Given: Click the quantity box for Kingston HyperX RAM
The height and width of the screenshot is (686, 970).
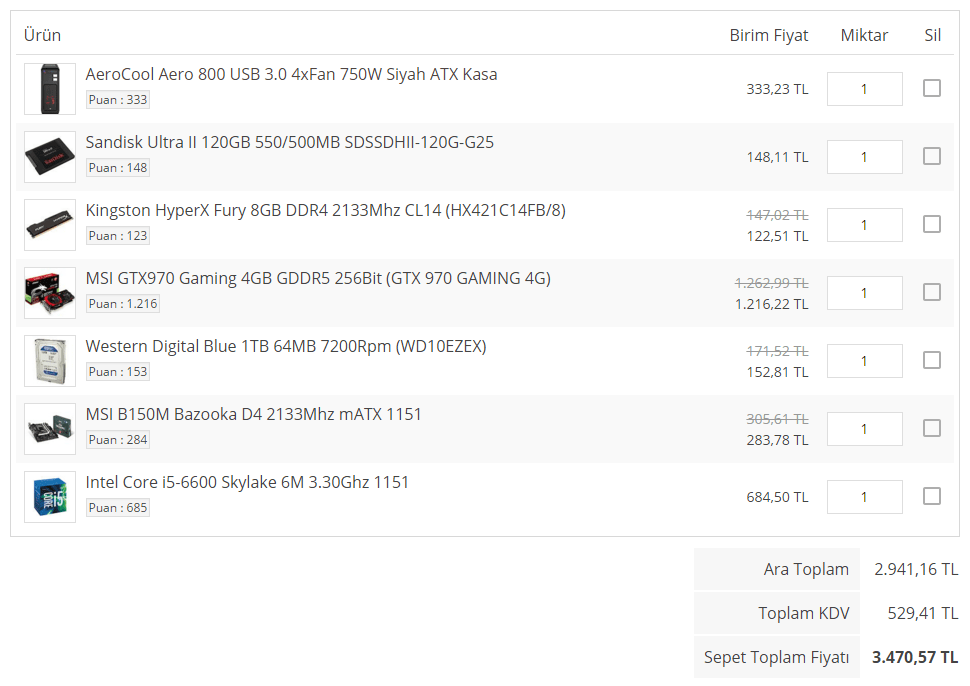Looking at the screenshot, I should coord(864,225).
